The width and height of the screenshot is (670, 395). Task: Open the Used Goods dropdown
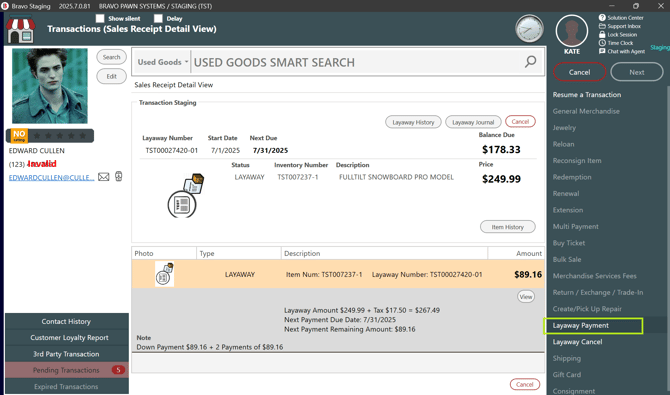(x=162, y=62)
